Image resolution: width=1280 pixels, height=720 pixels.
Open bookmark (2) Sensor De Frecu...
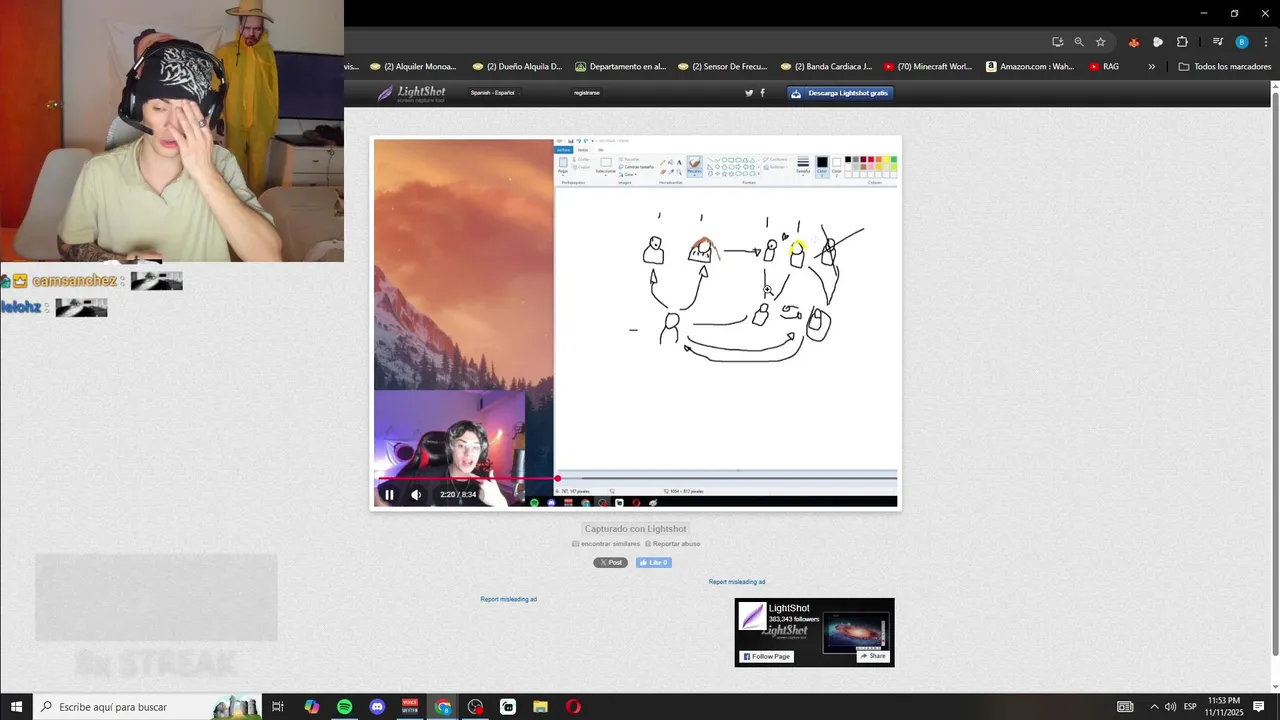coord(722,67)
